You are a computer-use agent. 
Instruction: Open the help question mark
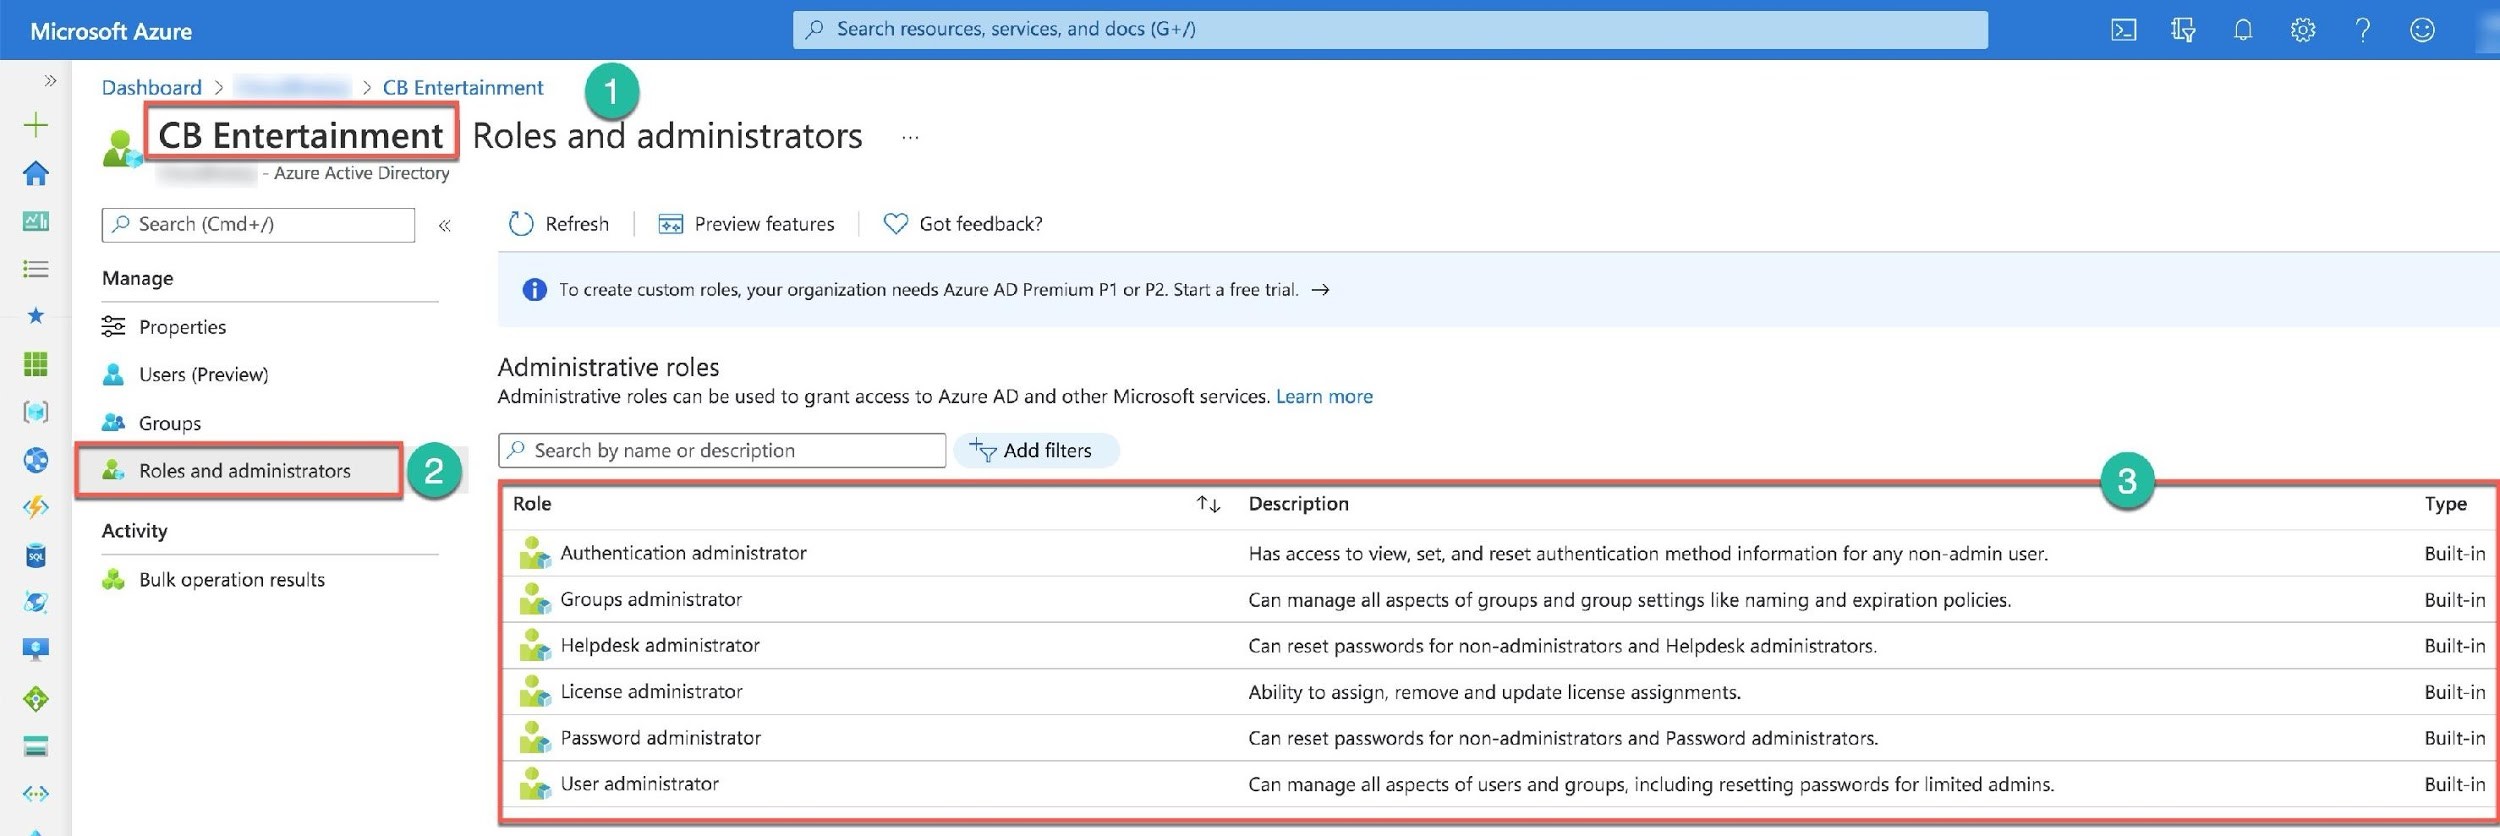[x=2363, y=30]
